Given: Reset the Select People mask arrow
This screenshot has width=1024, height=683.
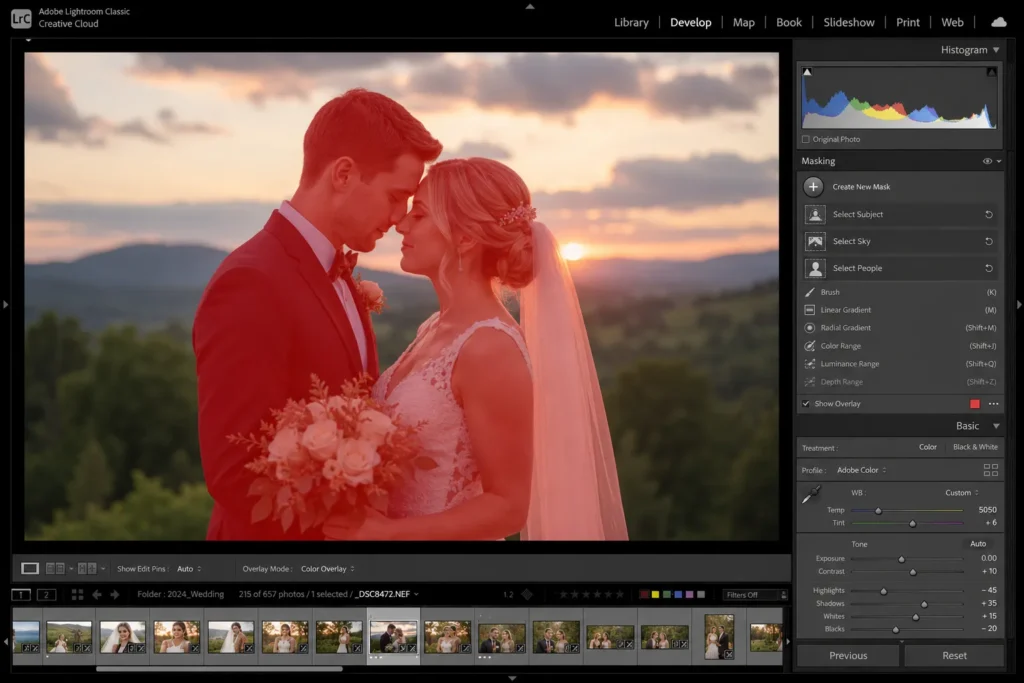Looking at the screenshot, I should click(989, 268).
